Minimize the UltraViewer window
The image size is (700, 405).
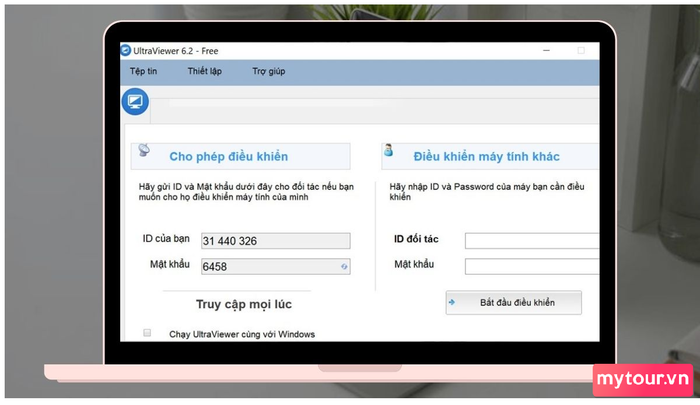tap(546, 50)
